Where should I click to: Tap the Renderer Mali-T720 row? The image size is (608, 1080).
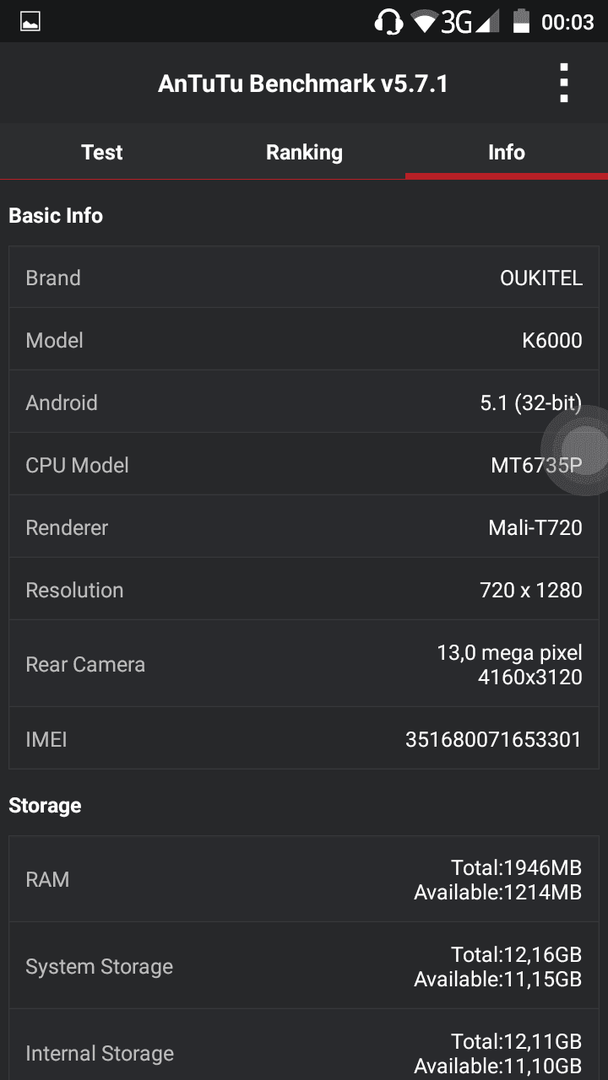(304, 527)
